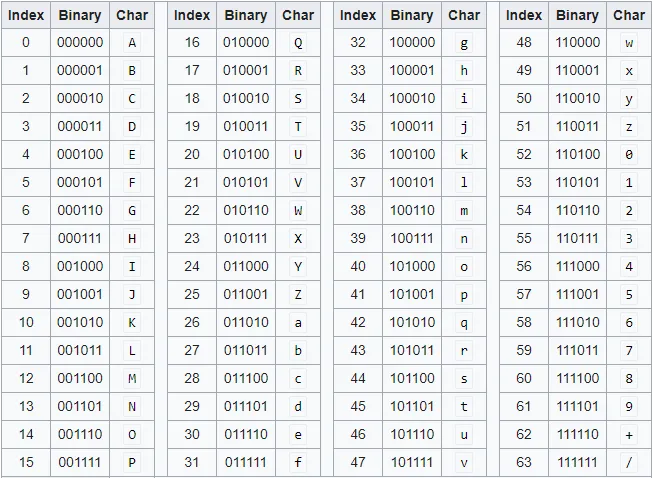
Task: Click binary value 101010
Action: pos(412,322)
